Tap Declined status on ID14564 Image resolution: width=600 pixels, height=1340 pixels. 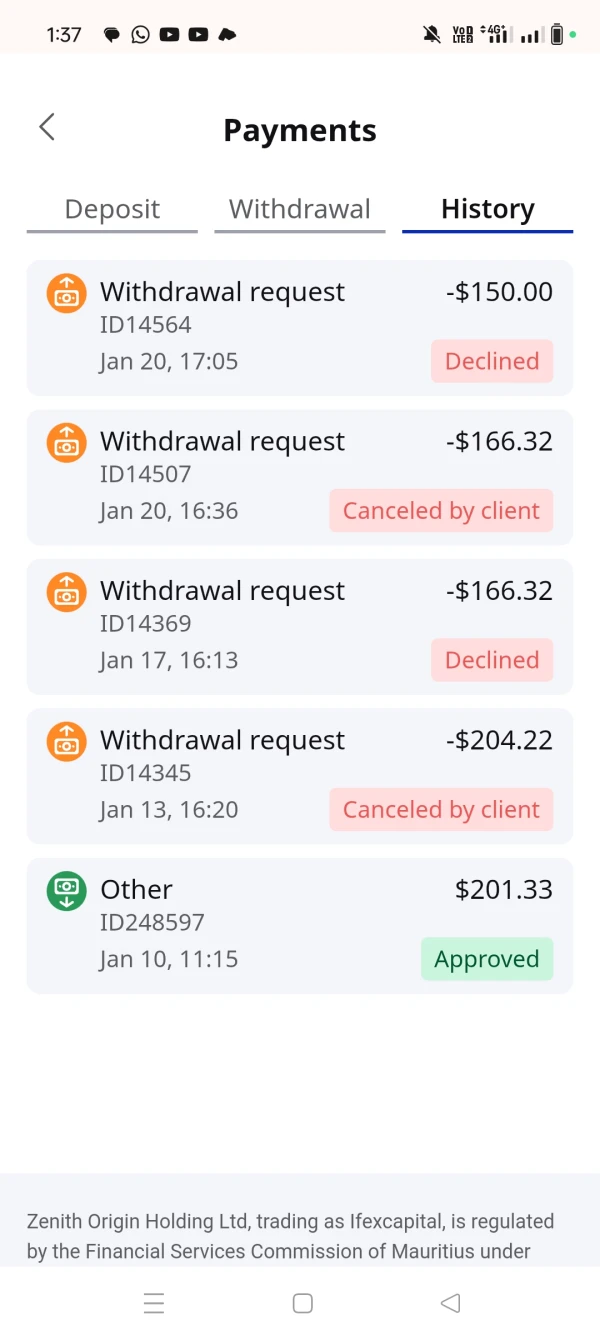tap(492, 362)
